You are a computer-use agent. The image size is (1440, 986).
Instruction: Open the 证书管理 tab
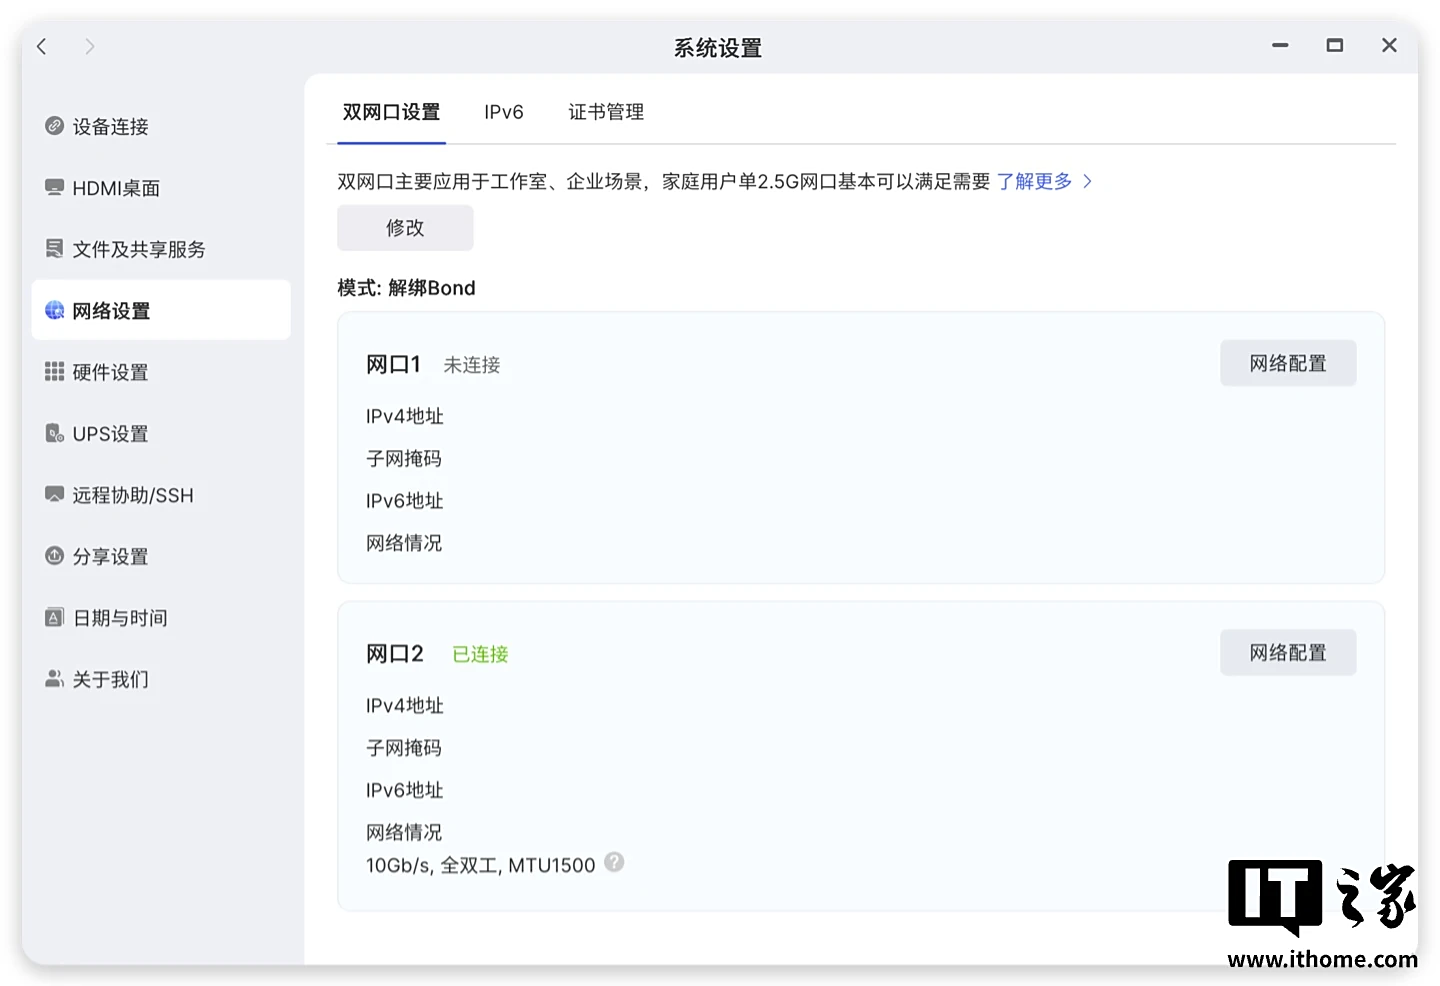(606, 112)
